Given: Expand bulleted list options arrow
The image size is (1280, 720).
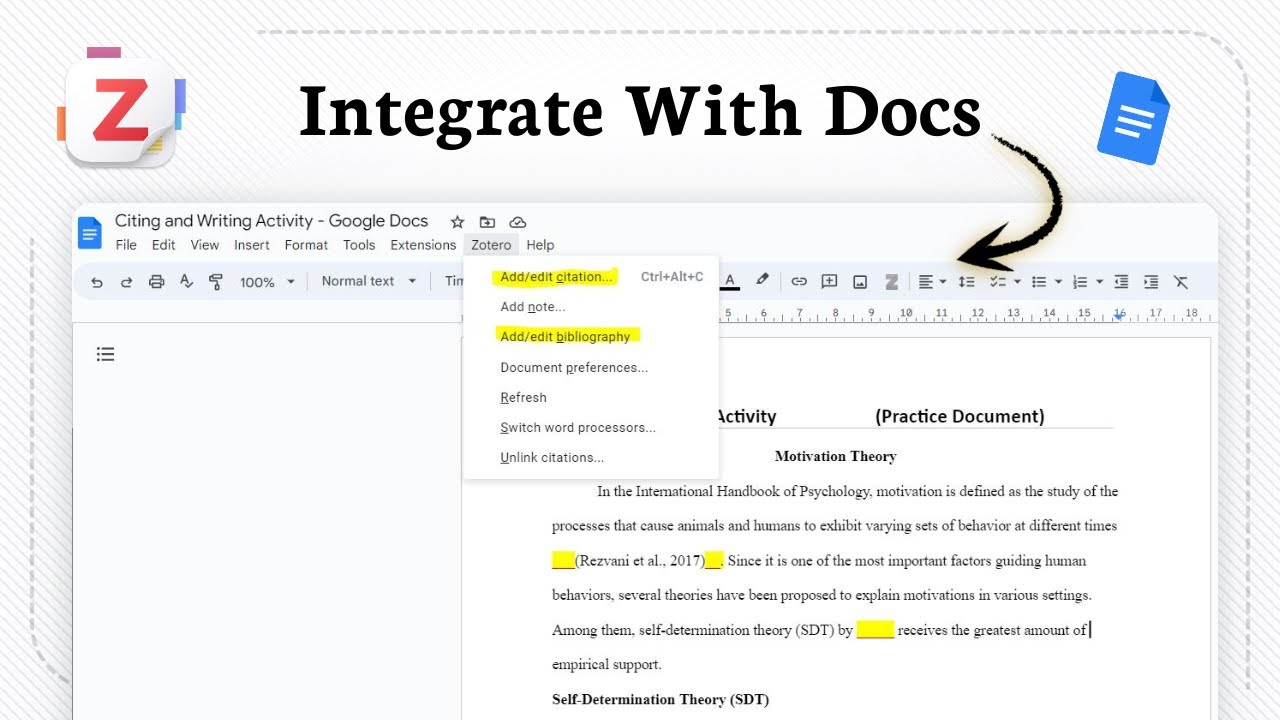Looking at the screenshot, I should click(1058, 282).
